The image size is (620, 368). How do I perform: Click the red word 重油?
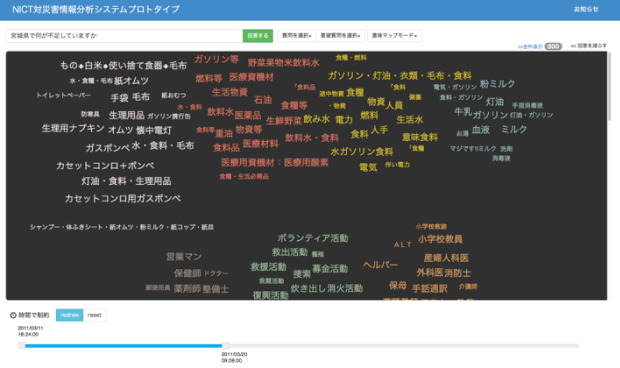[224, 134]
